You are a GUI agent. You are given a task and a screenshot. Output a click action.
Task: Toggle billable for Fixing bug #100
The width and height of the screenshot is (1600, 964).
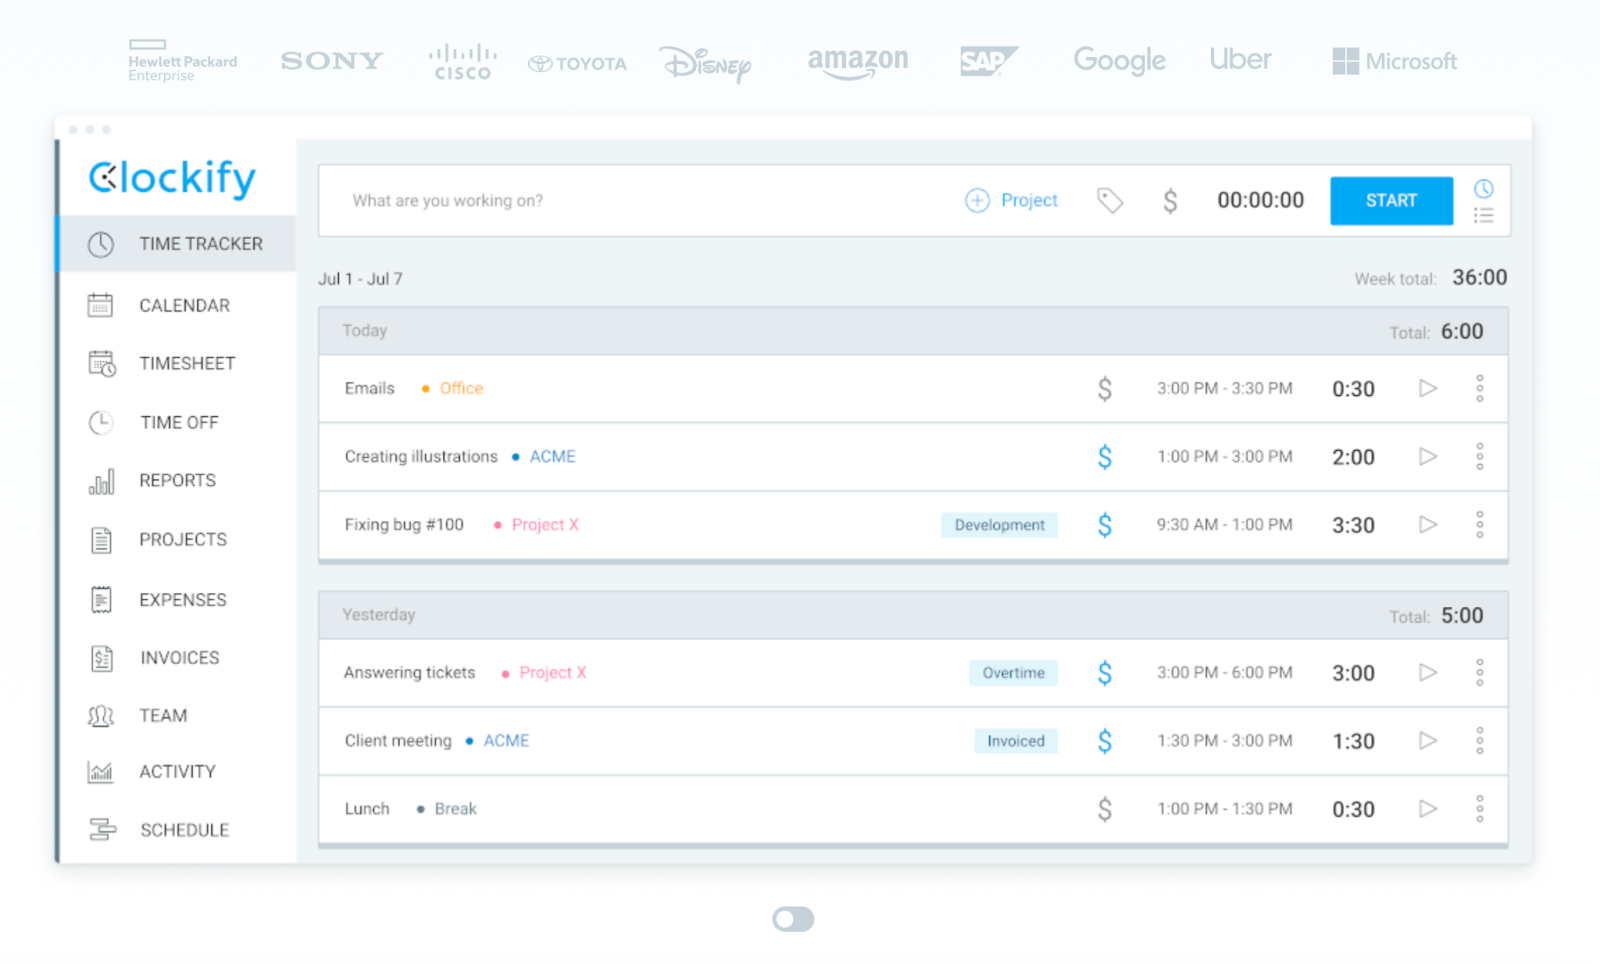point(1104,525)
